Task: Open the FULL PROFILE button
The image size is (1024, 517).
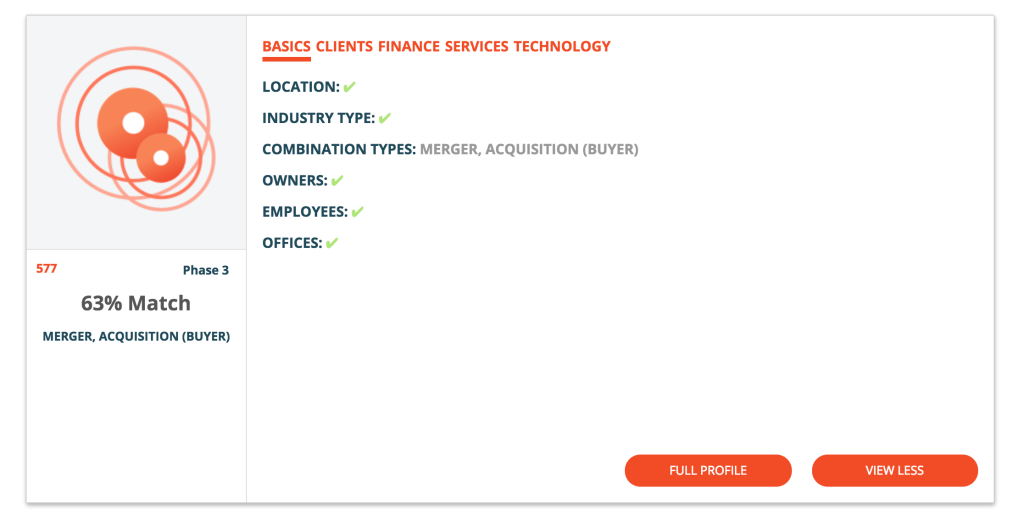Action: 708,471
